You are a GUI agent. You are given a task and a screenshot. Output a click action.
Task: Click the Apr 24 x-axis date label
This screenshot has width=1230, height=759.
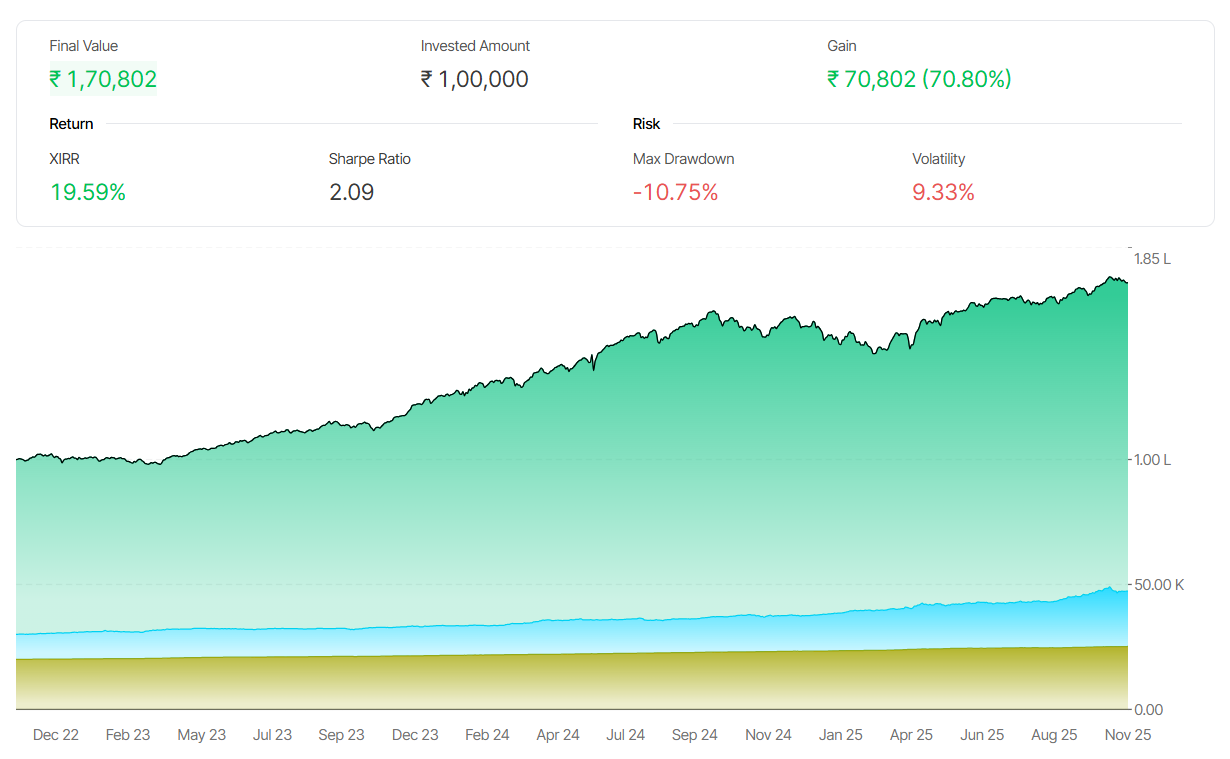557,735
